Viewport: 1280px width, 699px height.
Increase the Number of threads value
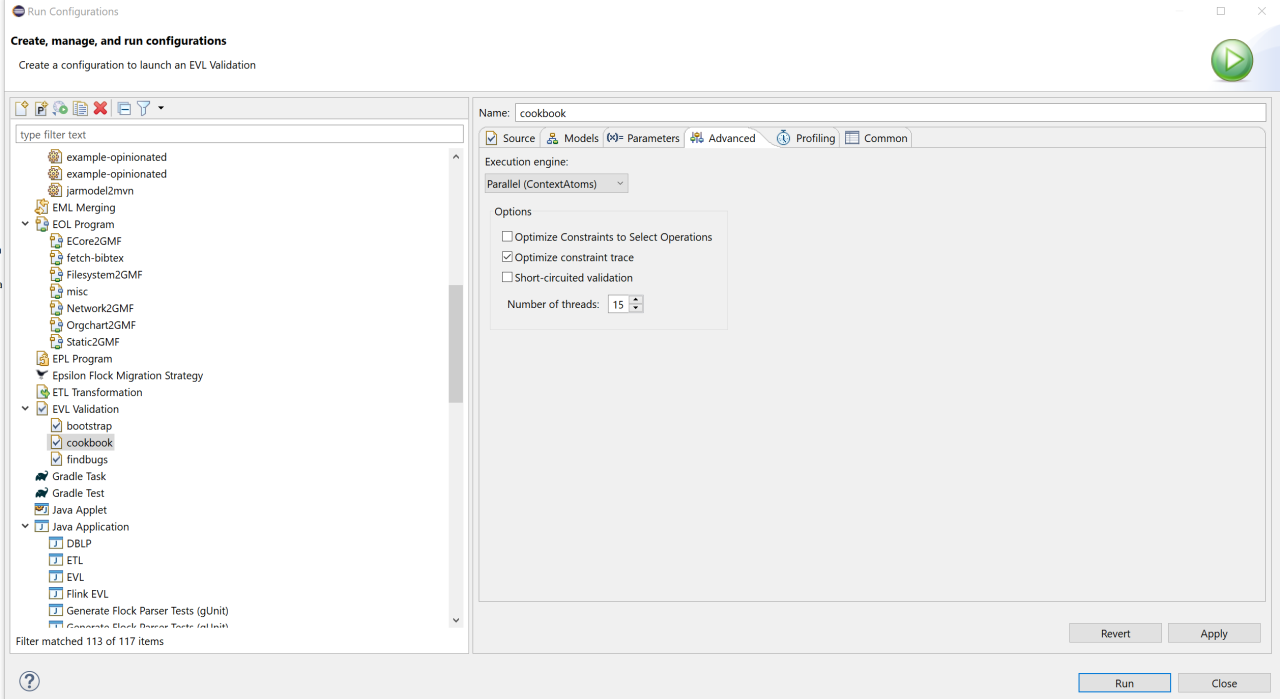[637, 300]
